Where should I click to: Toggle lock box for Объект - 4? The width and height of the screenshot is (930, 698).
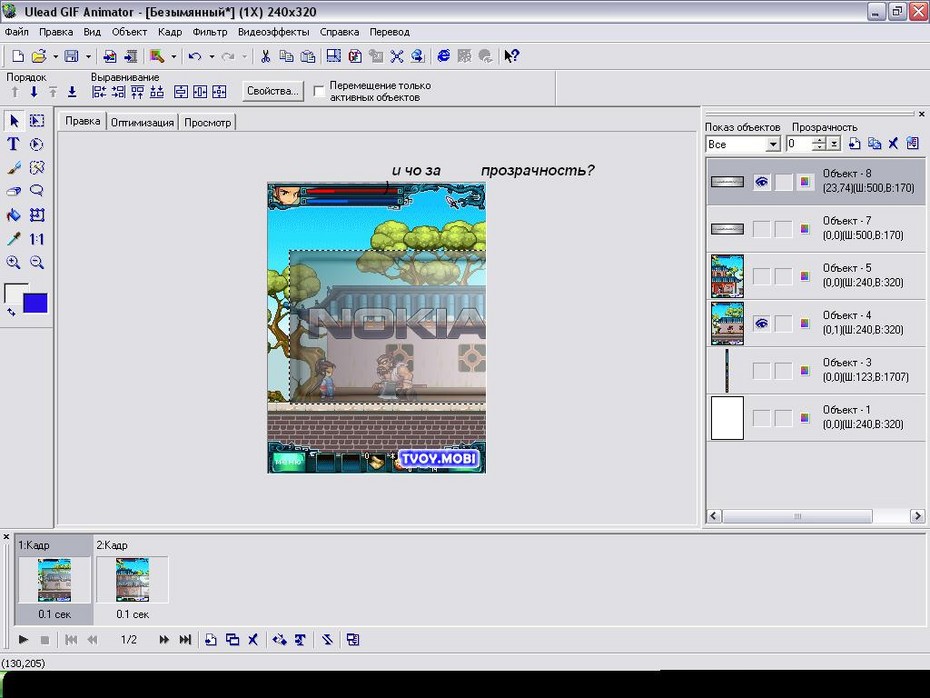[x=784, y=323]
